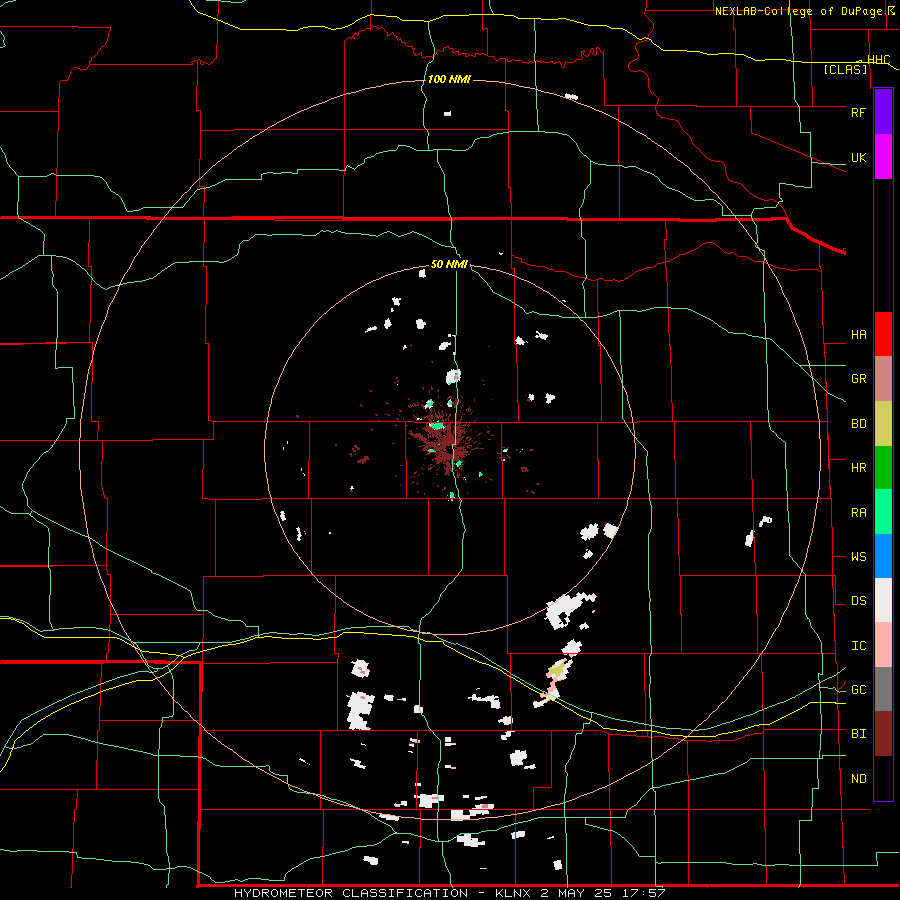This screenshot has height=900, width=900.
Task: Click the 100 NMI range label
Action: 449,79
